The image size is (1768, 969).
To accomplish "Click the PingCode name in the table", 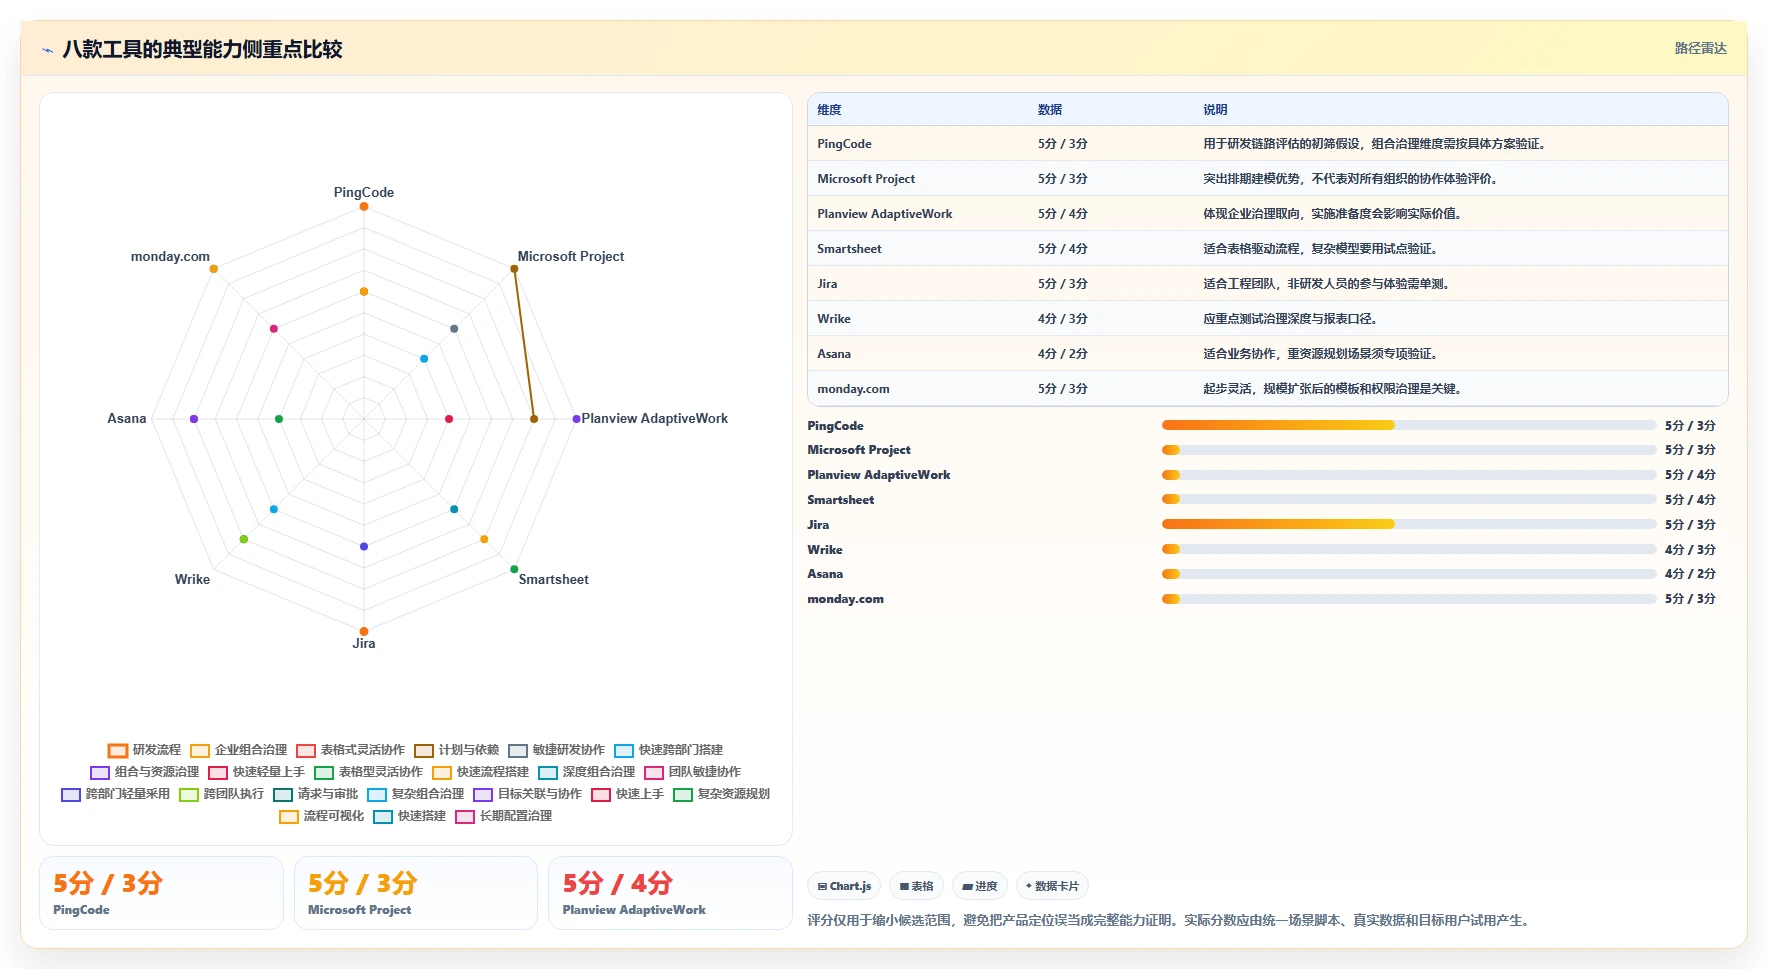I will 844,144.
